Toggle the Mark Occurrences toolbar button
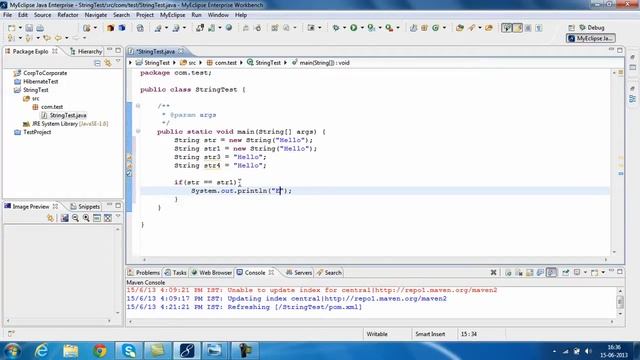 click(518, 28)
